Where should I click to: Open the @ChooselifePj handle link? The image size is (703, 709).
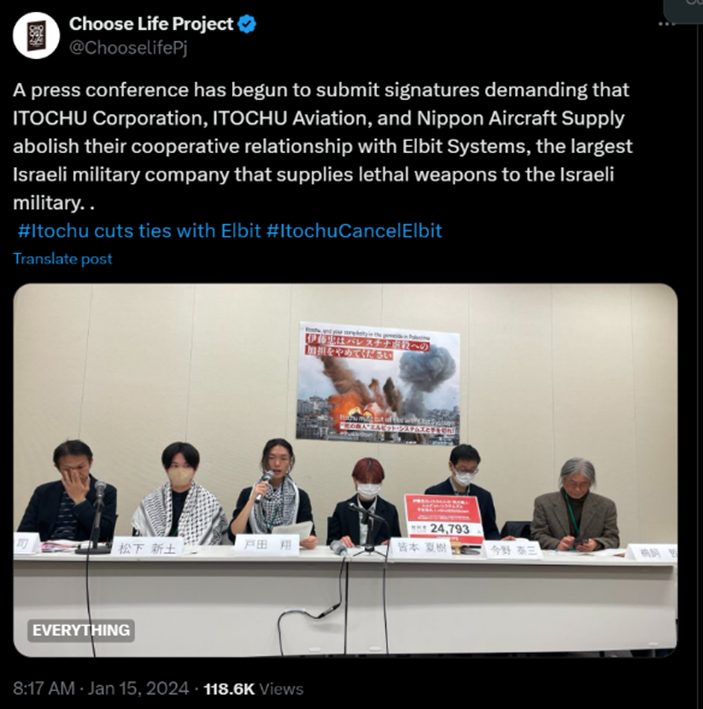pos(128,47)
